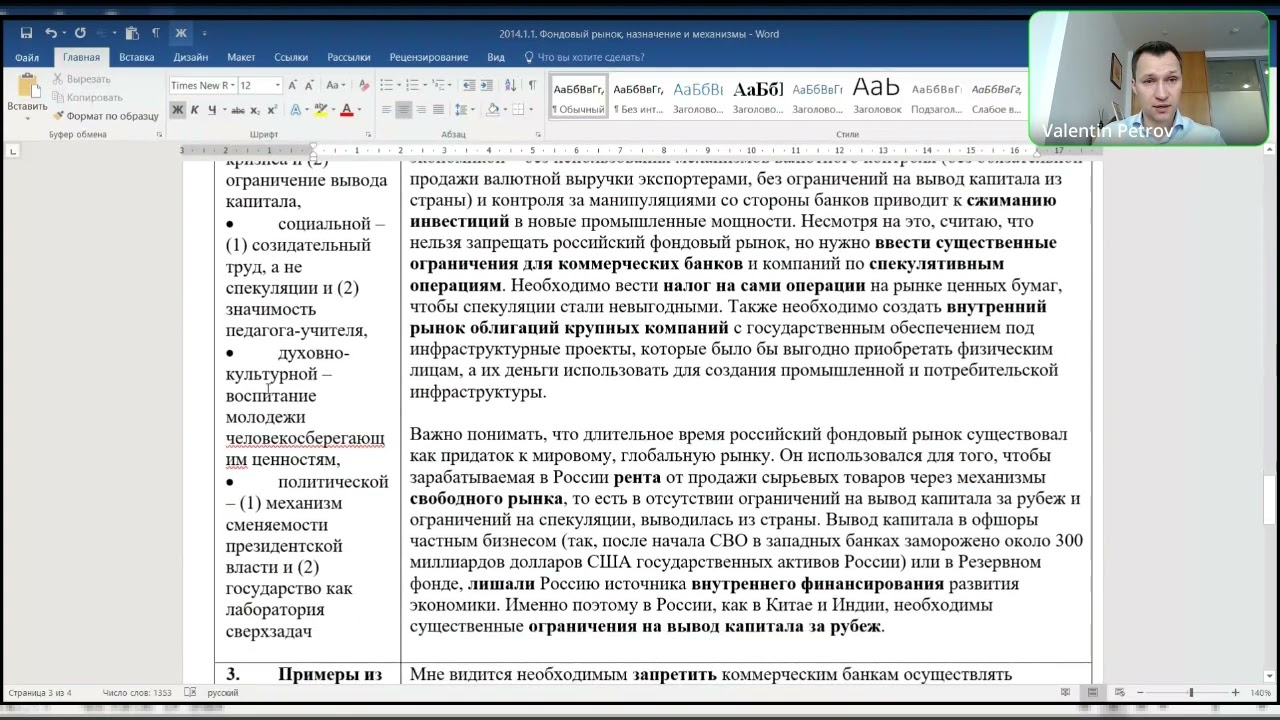This screenshot has height=720, width=1280.
Task: Apply a bulleted list
Action: [x=386, y=85]
